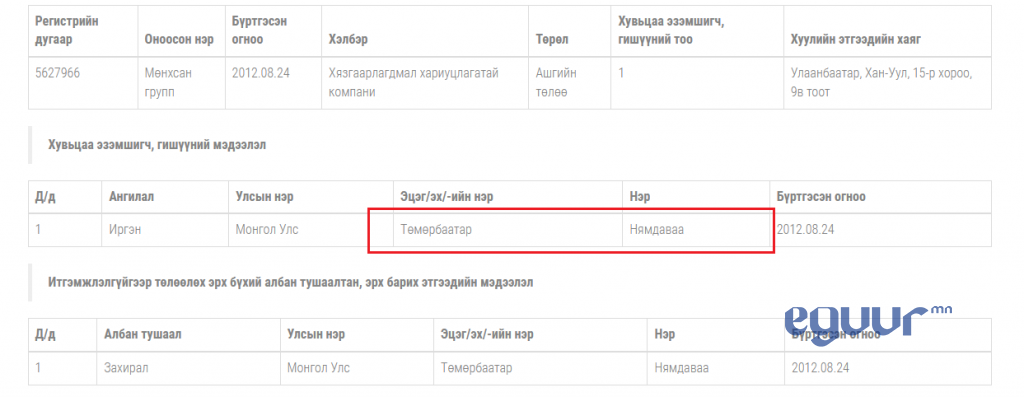Click the Хувьцаа эзэмшигч, гишүүний тоо header
This screenshot has height=397, width=1024.
671,30
